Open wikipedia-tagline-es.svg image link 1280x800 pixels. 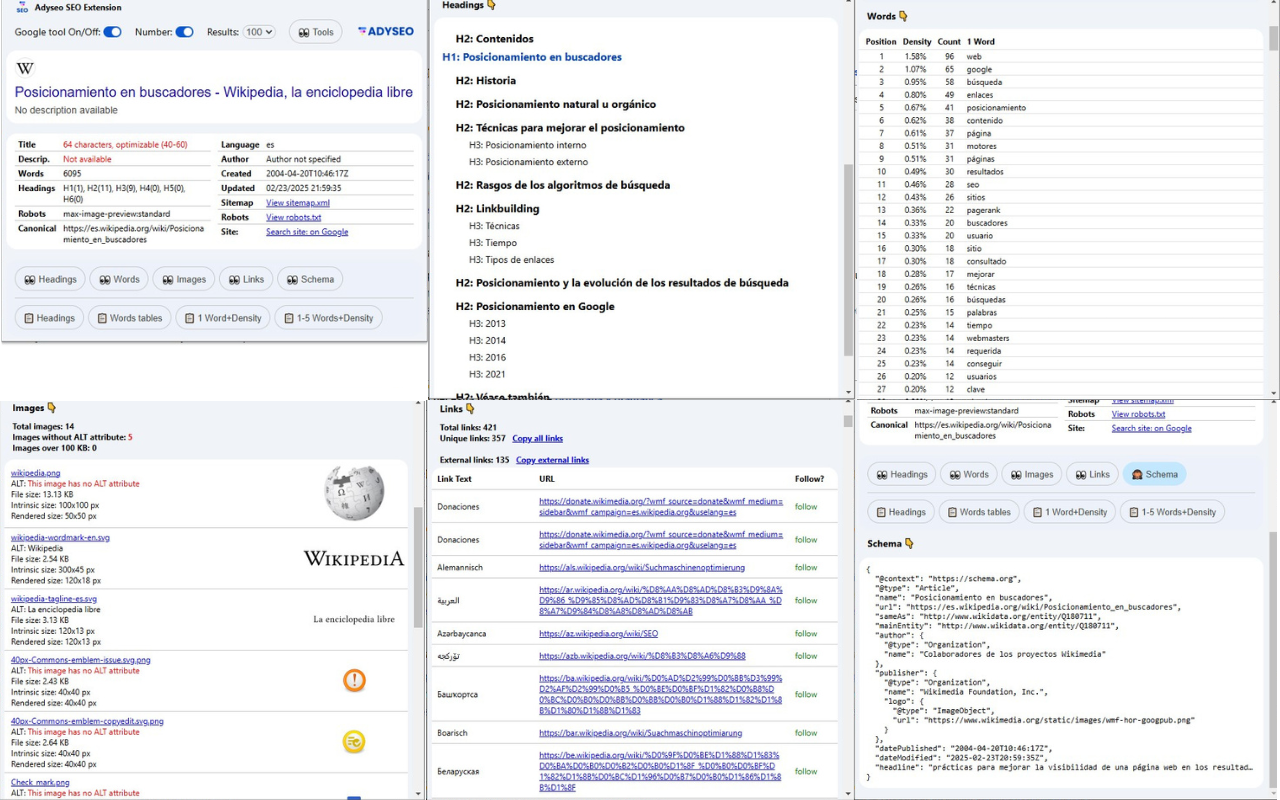tap(54, 599)
